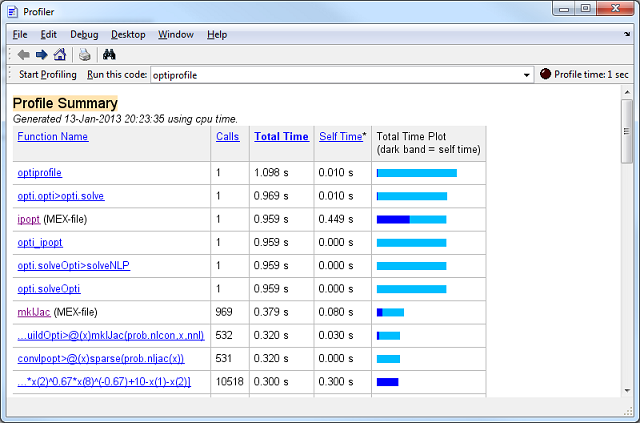The height and width of the screenshot is (423, 640).
Task: Click the '969' calls cell
Action: pos(224,312)
